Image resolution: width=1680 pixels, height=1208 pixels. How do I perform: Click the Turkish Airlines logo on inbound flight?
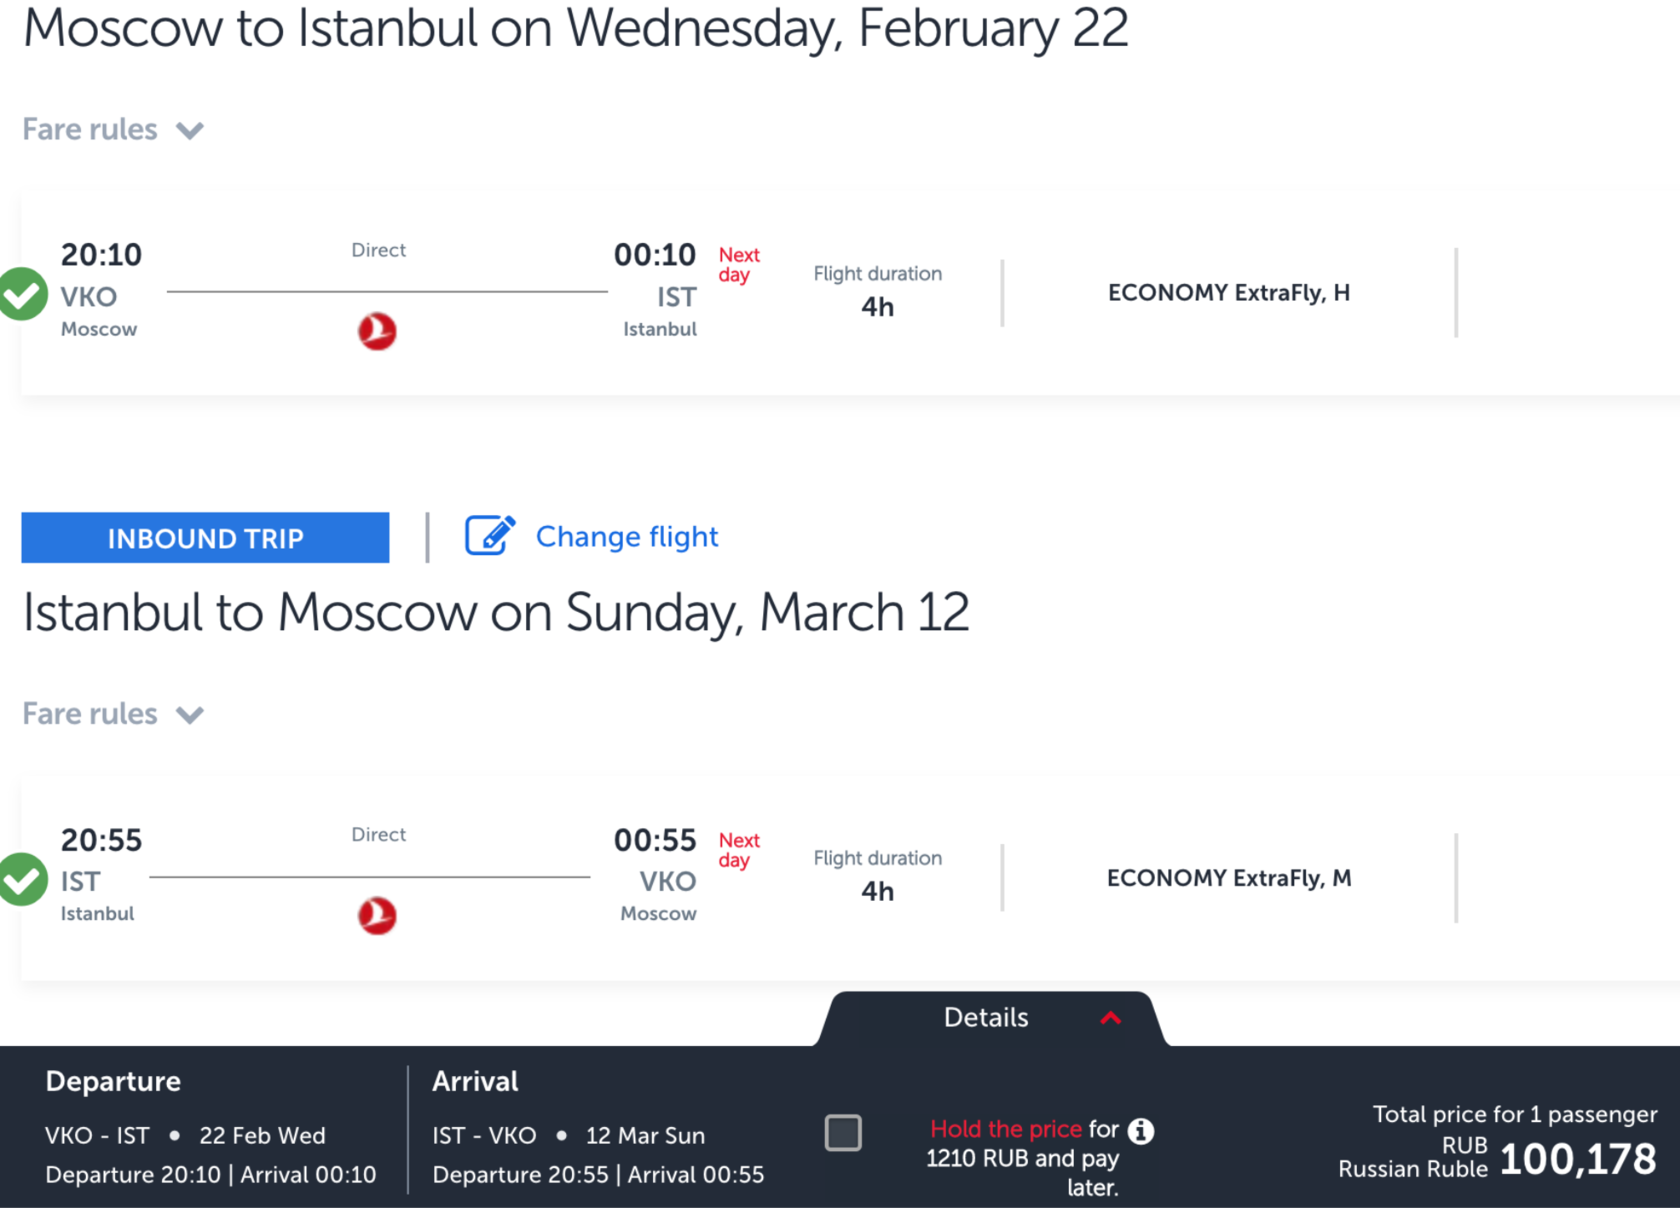point(377,916)
